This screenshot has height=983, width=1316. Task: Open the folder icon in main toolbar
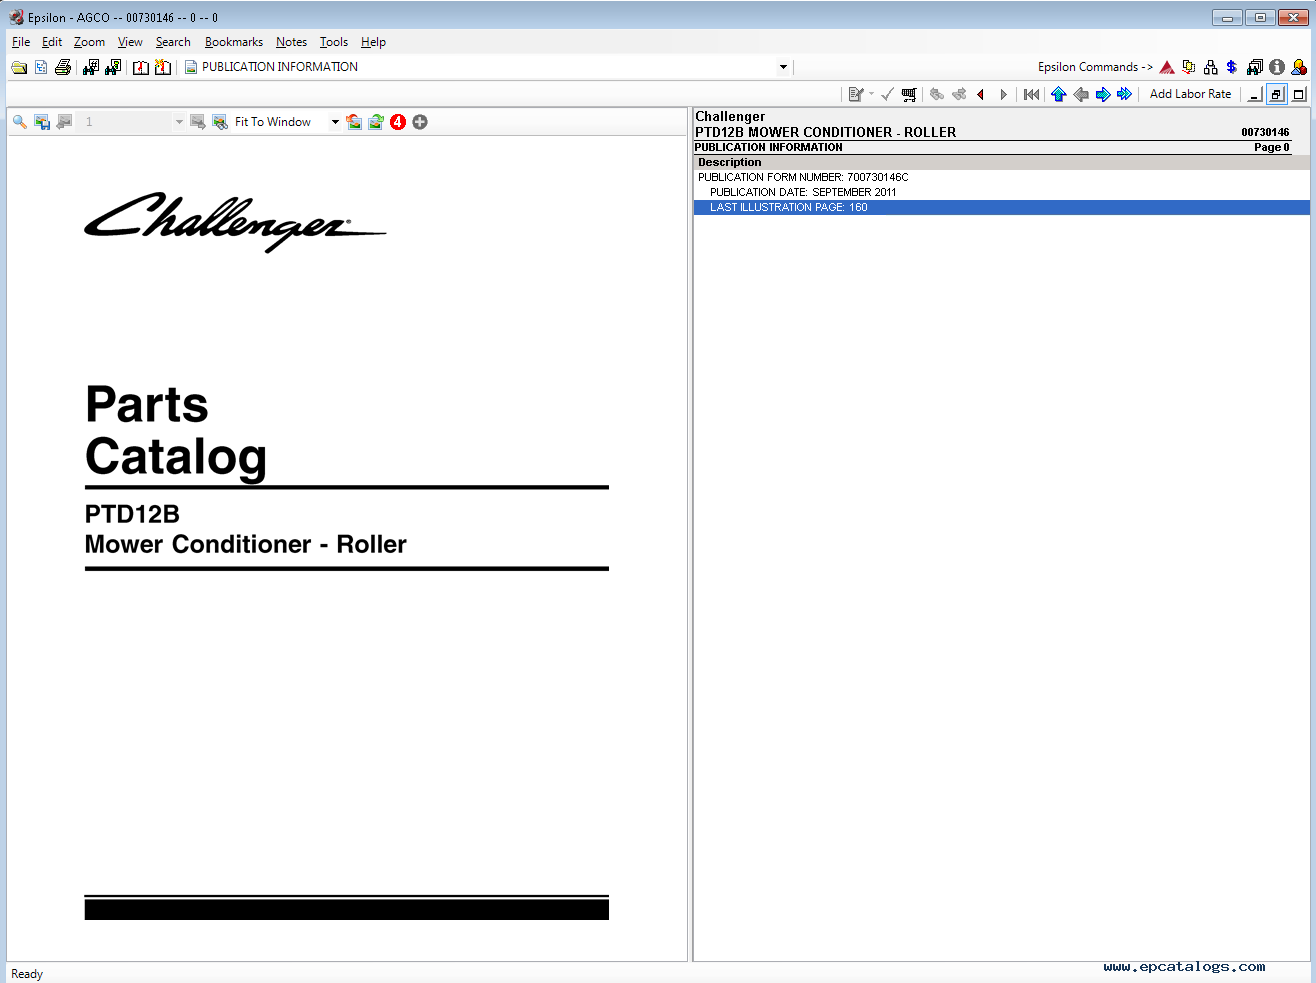[x=19, y=67]
